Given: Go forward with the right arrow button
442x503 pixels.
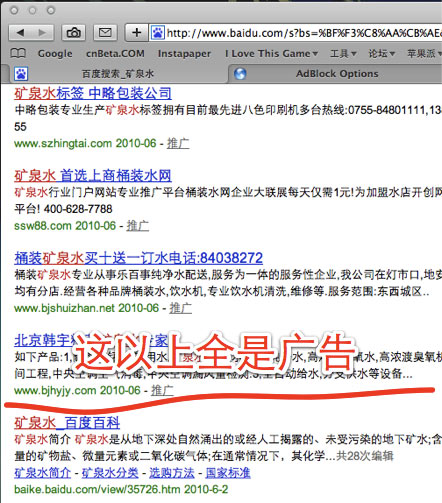Looking at the screenshot, I should pyautogui.click(x=42, y=33).
